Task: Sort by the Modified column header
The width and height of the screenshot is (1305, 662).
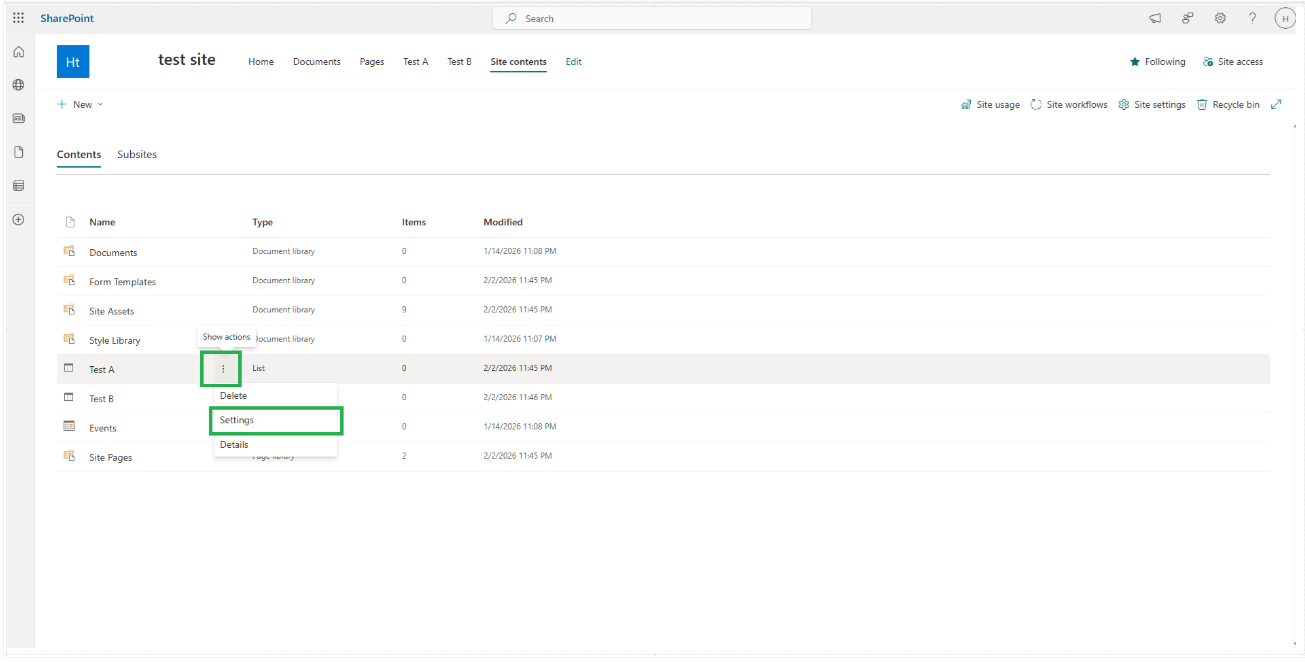Action: tap(503, 222)
